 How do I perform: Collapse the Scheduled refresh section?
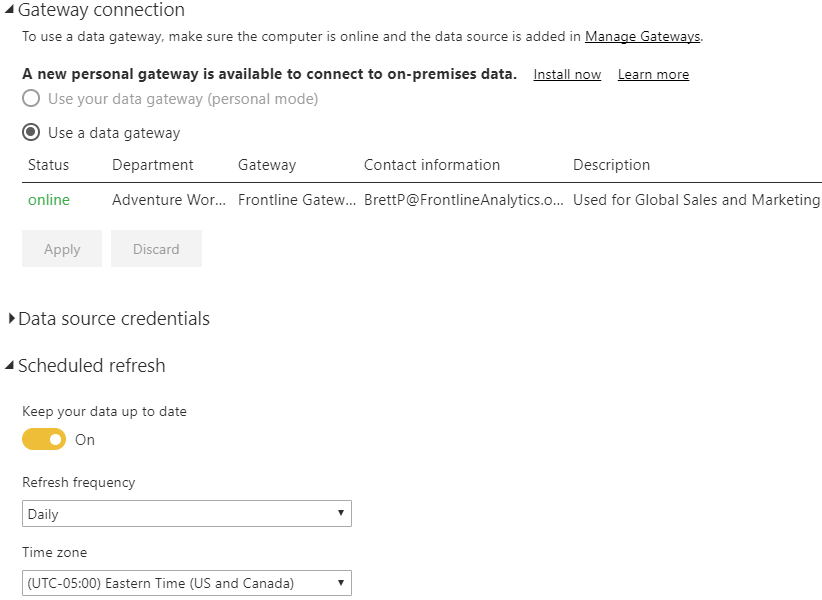[x=9, y=365]
